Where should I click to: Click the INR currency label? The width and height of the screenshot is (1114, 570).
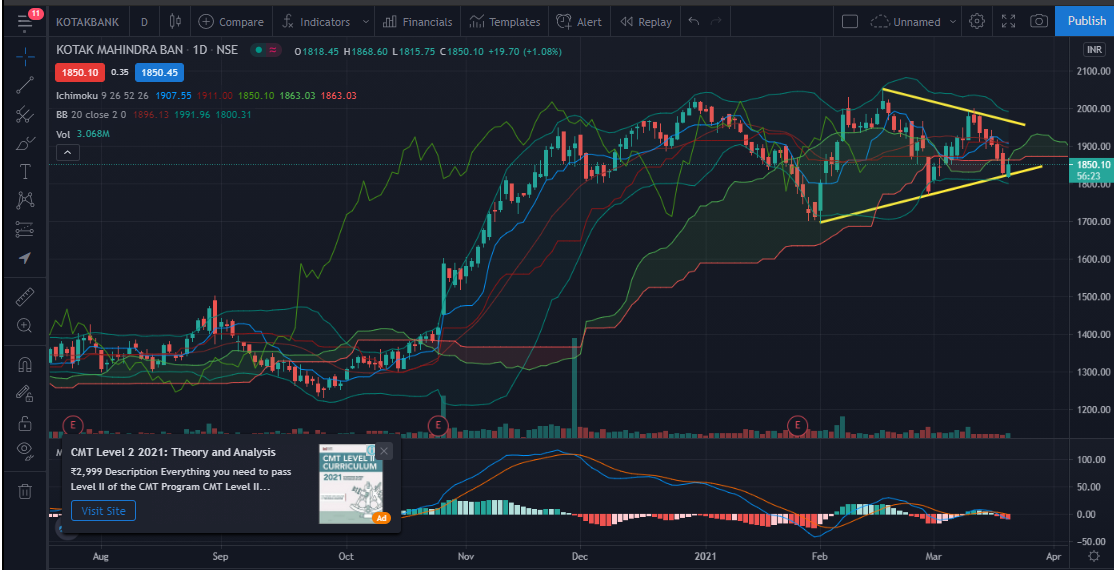coord(1093,49)
